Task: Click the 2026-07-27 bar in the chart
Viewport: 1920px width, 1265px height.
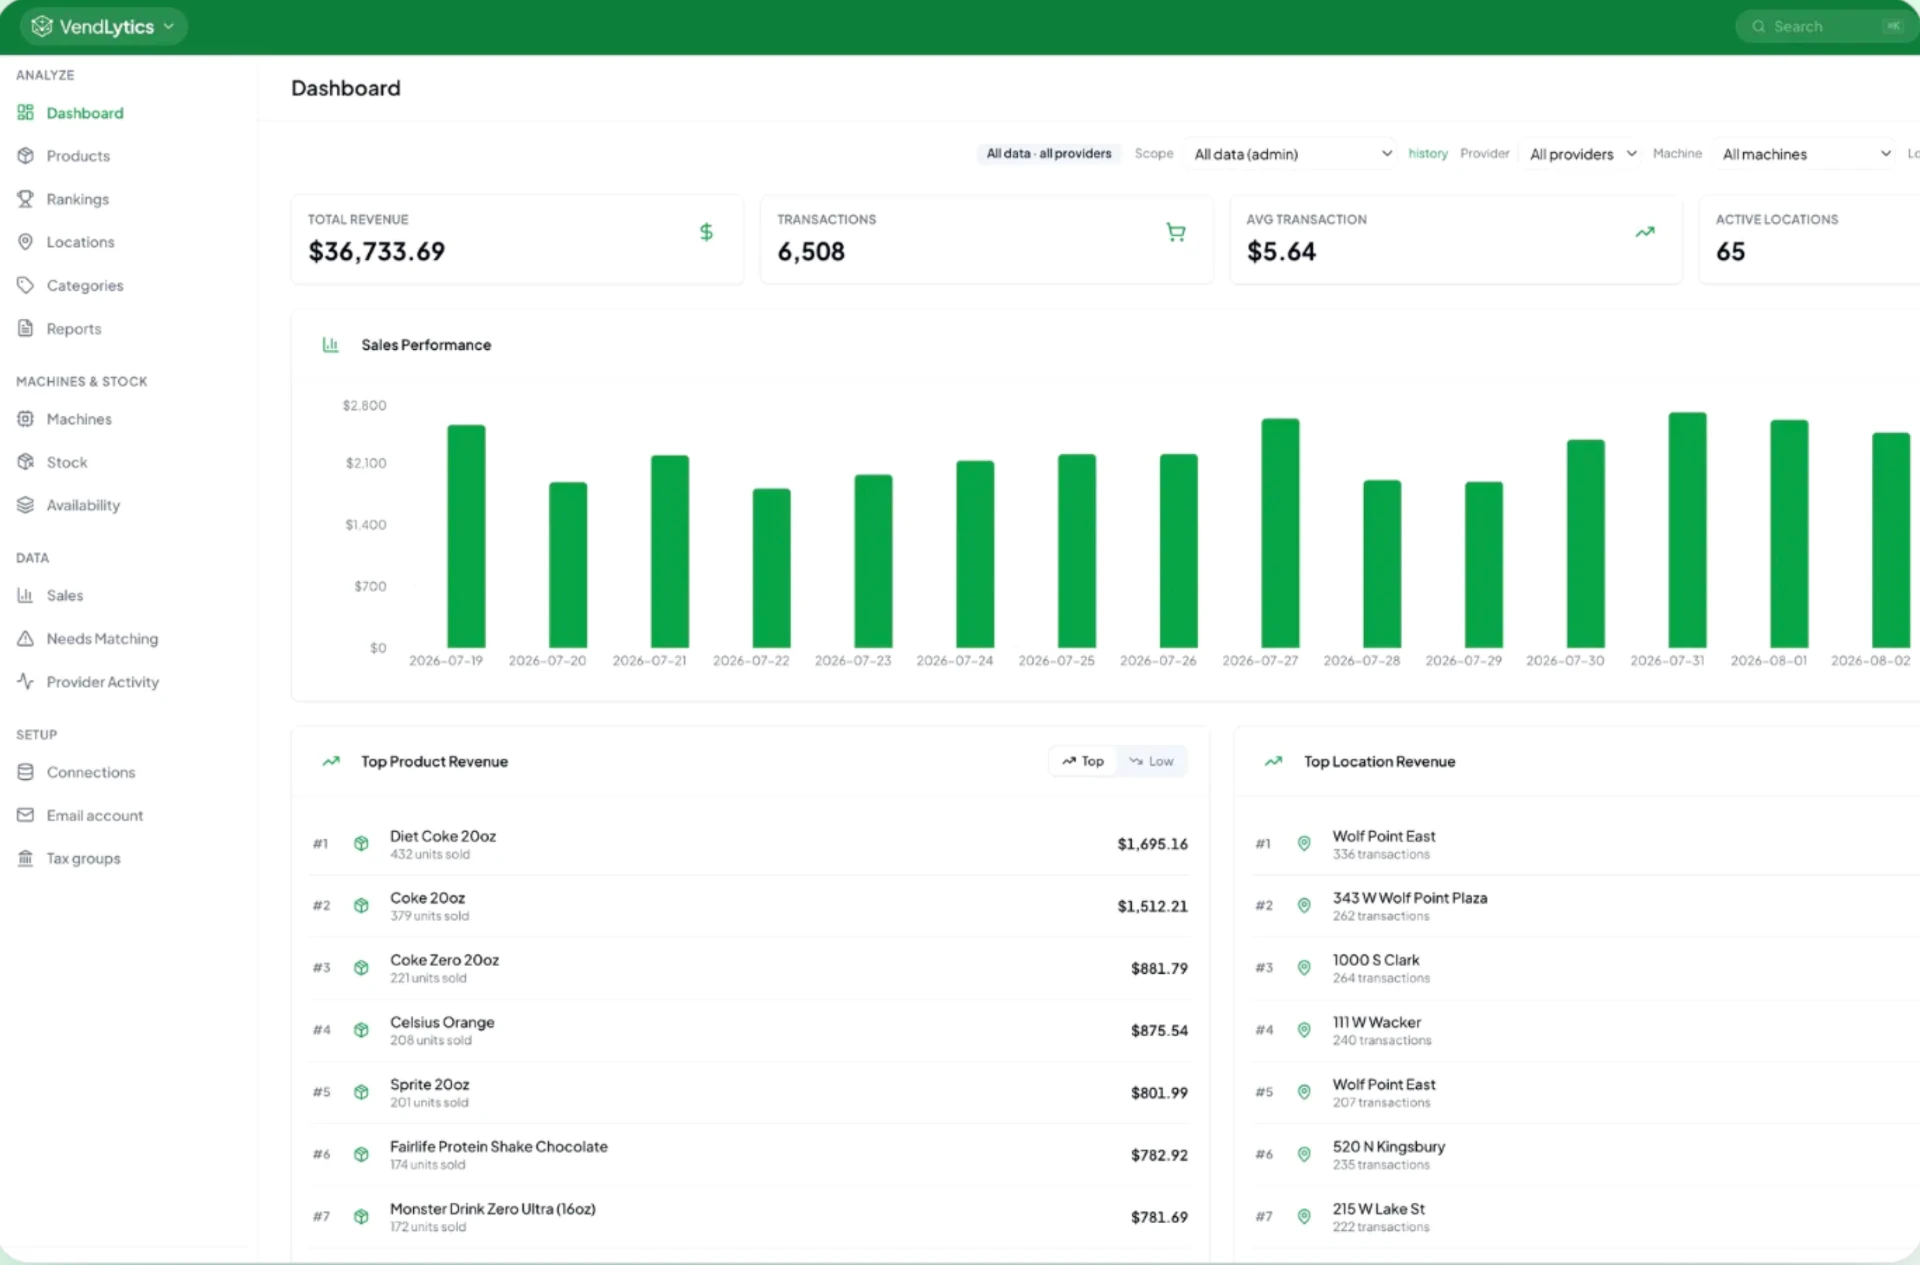Action: click(x=1280, y=533)
